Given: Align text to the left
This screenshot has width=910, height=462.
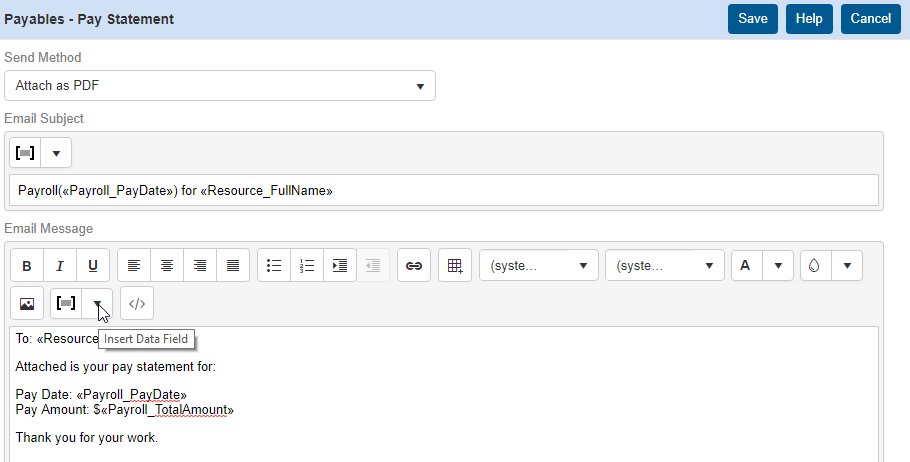Looking at the screenshot, I should point(134,266).
